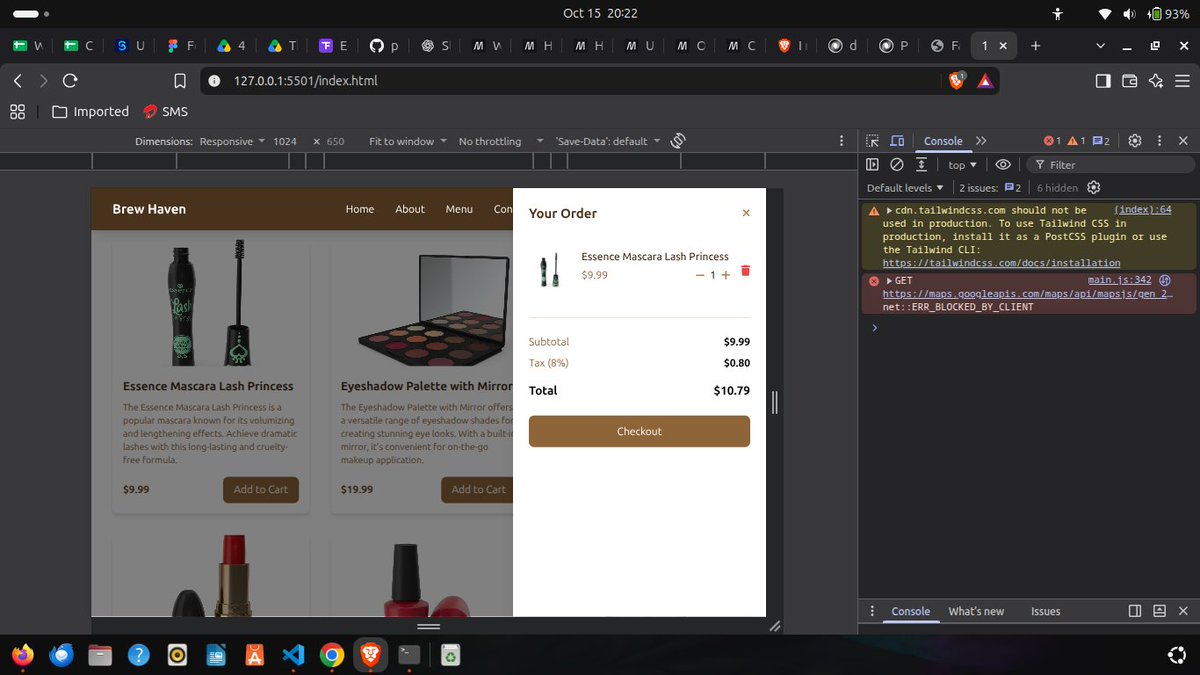
Task: Open the Save-Data default dropdown
Action: click(608, 141)
